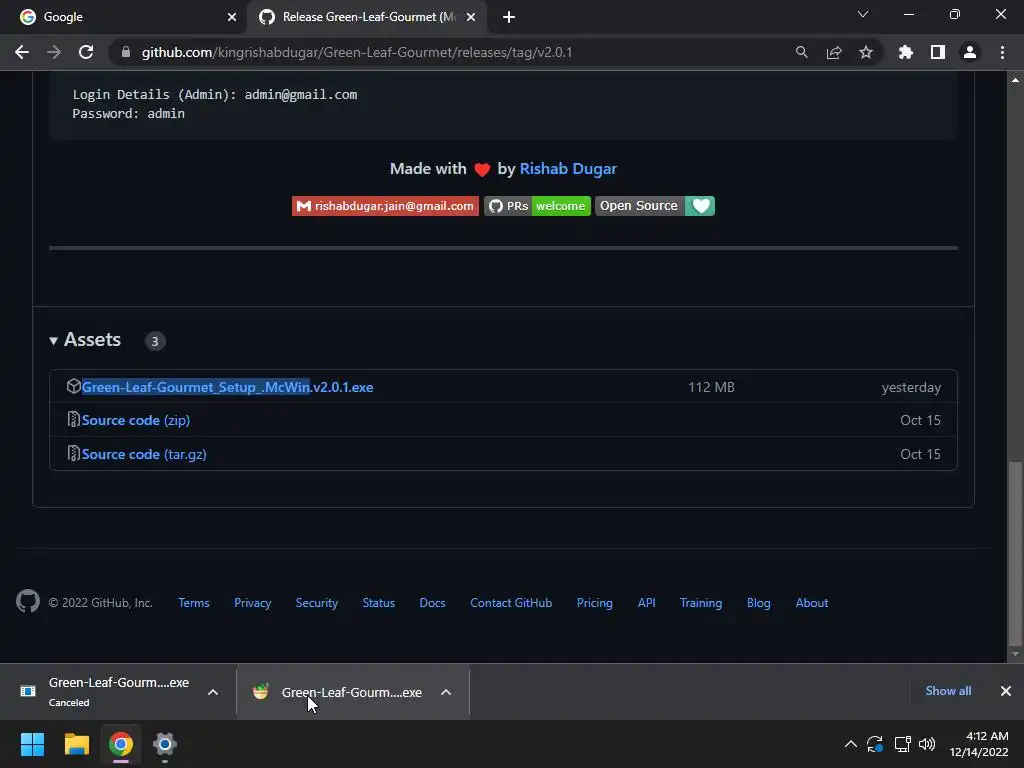Bookmark this page with the star

[866, 52]
